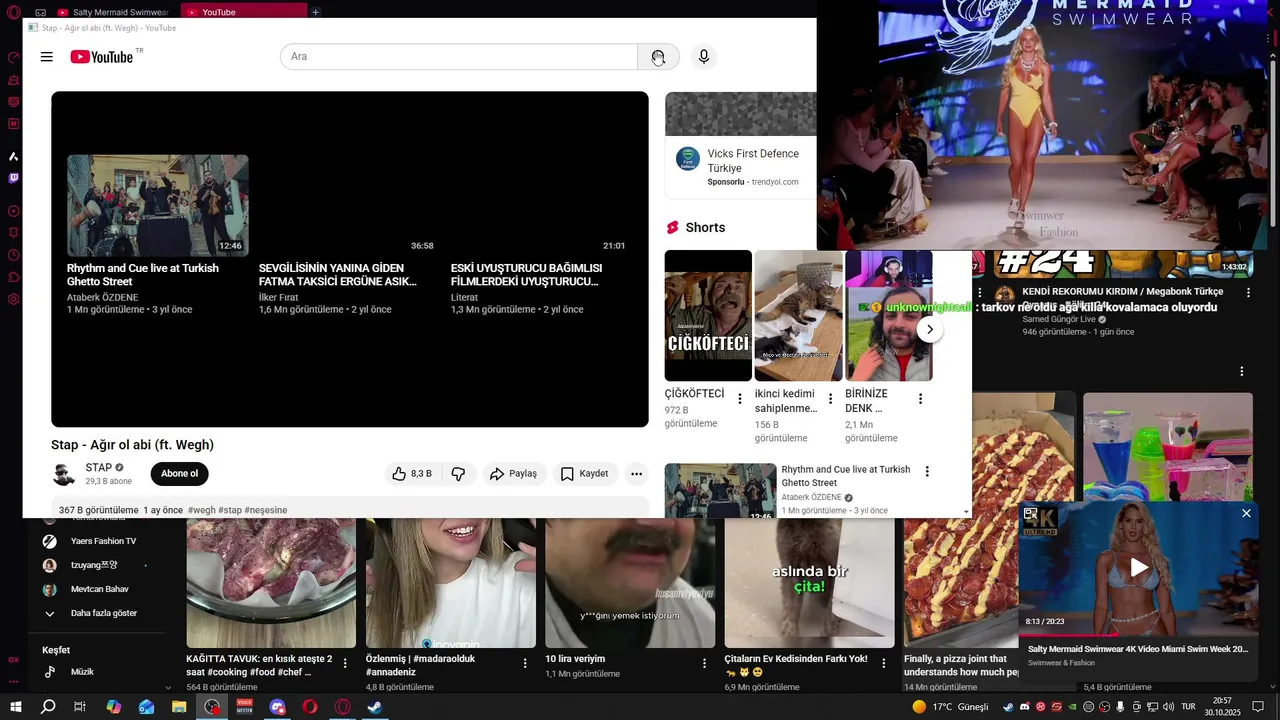Subscribe with Abone ol button
Screen dimensions: 1280x720
click(x=180, y=474)
